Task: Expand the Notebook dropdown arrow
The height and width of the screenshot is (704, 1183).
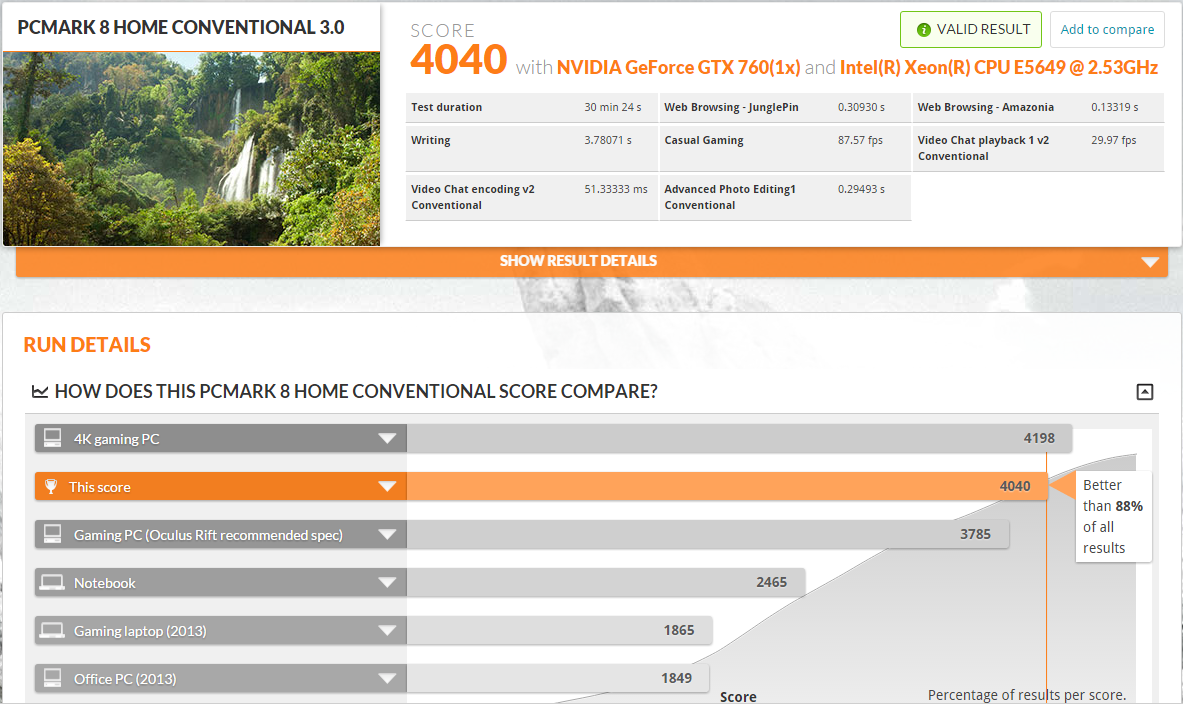Action: point(387,583)
